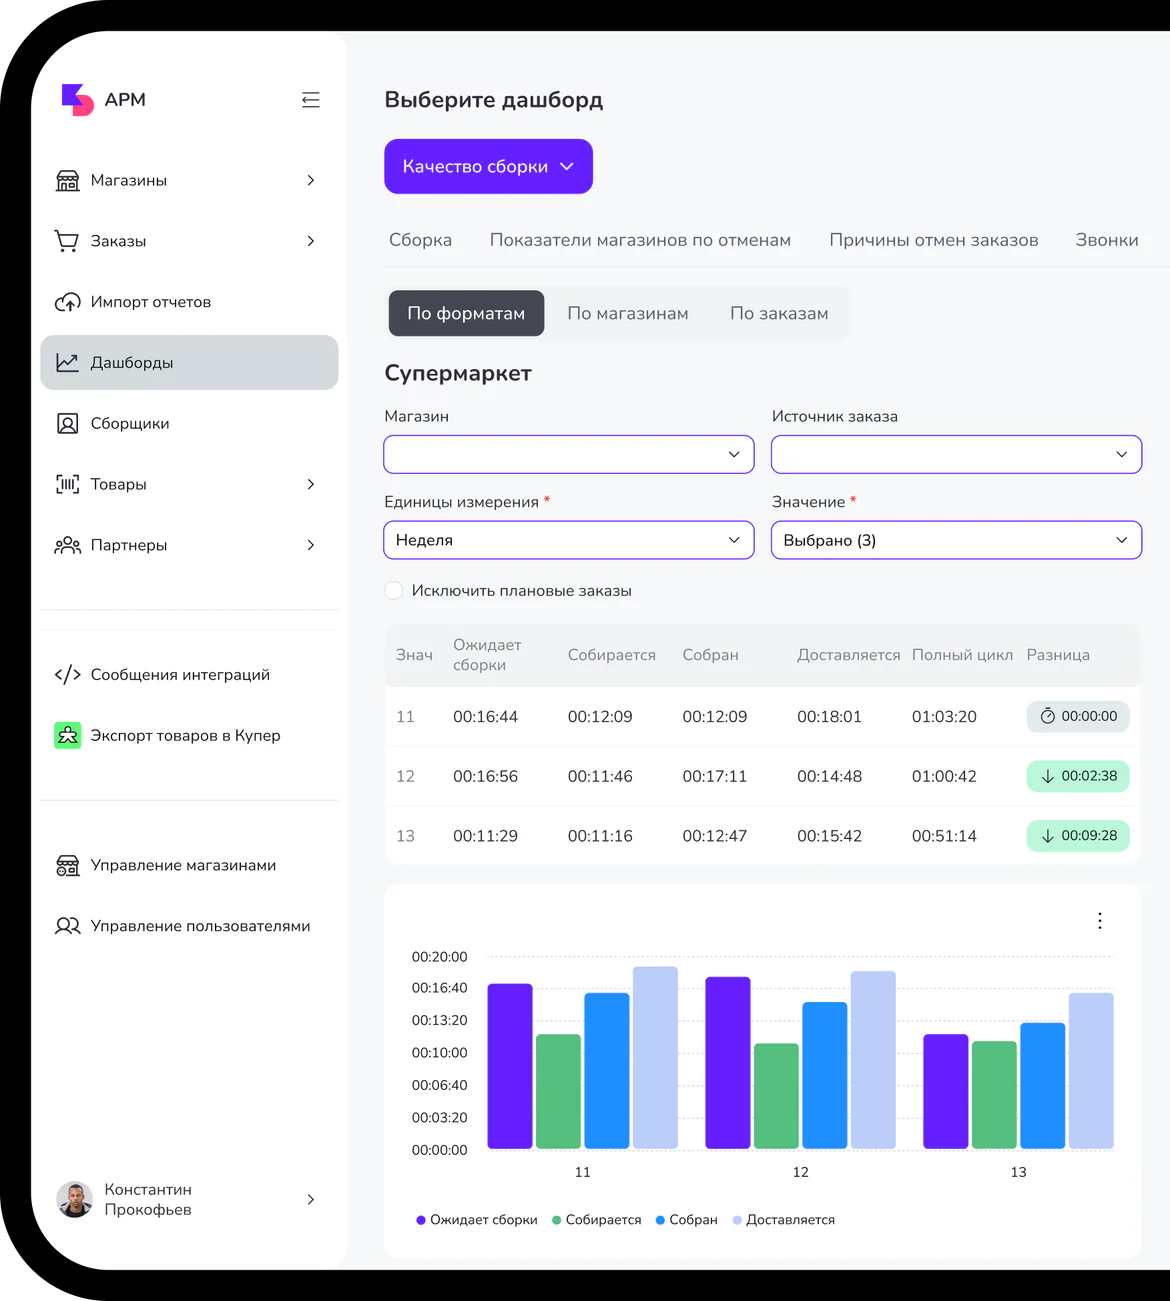The image size is (1170, 1301).
Task: Click the Экспорт товаров в Купер icon
Action: 67,736
